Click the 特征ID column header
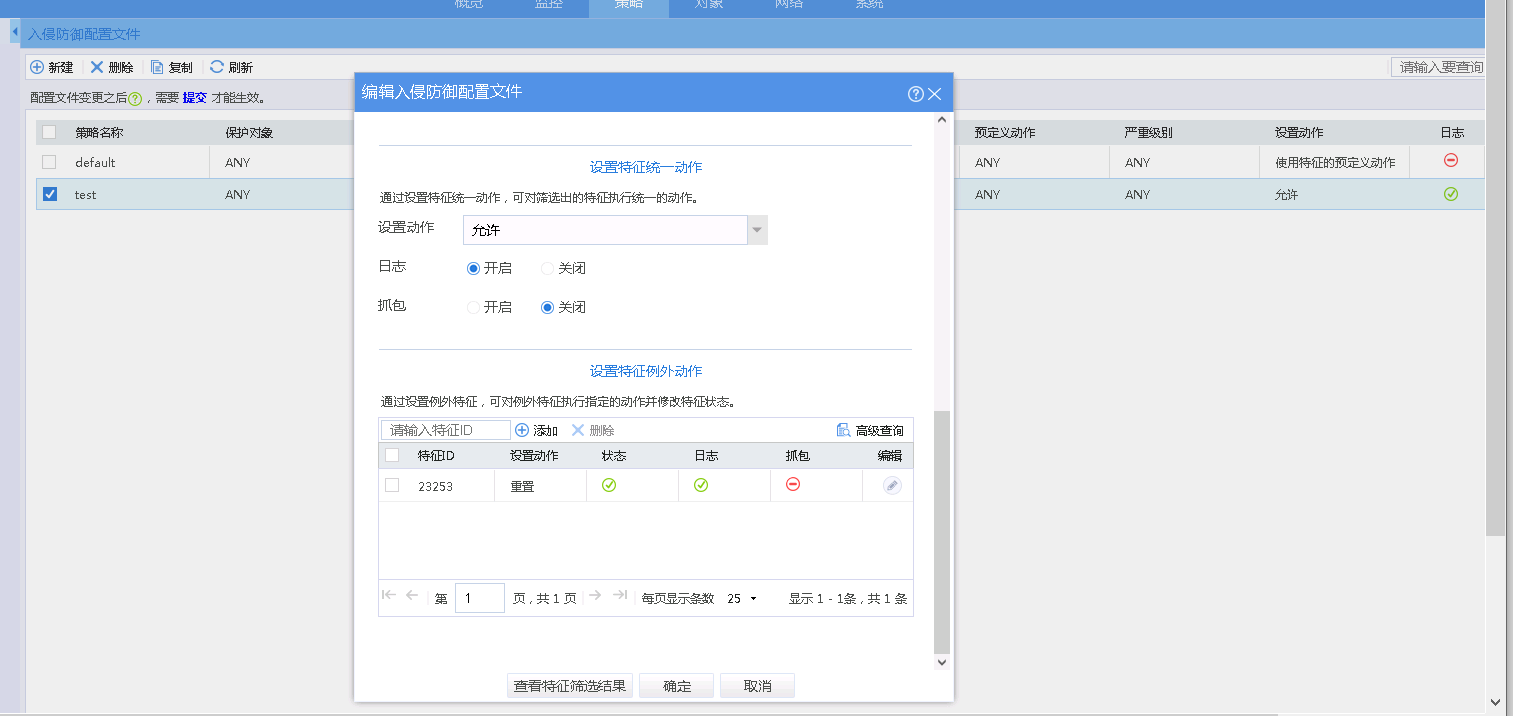 coord(436,456)
